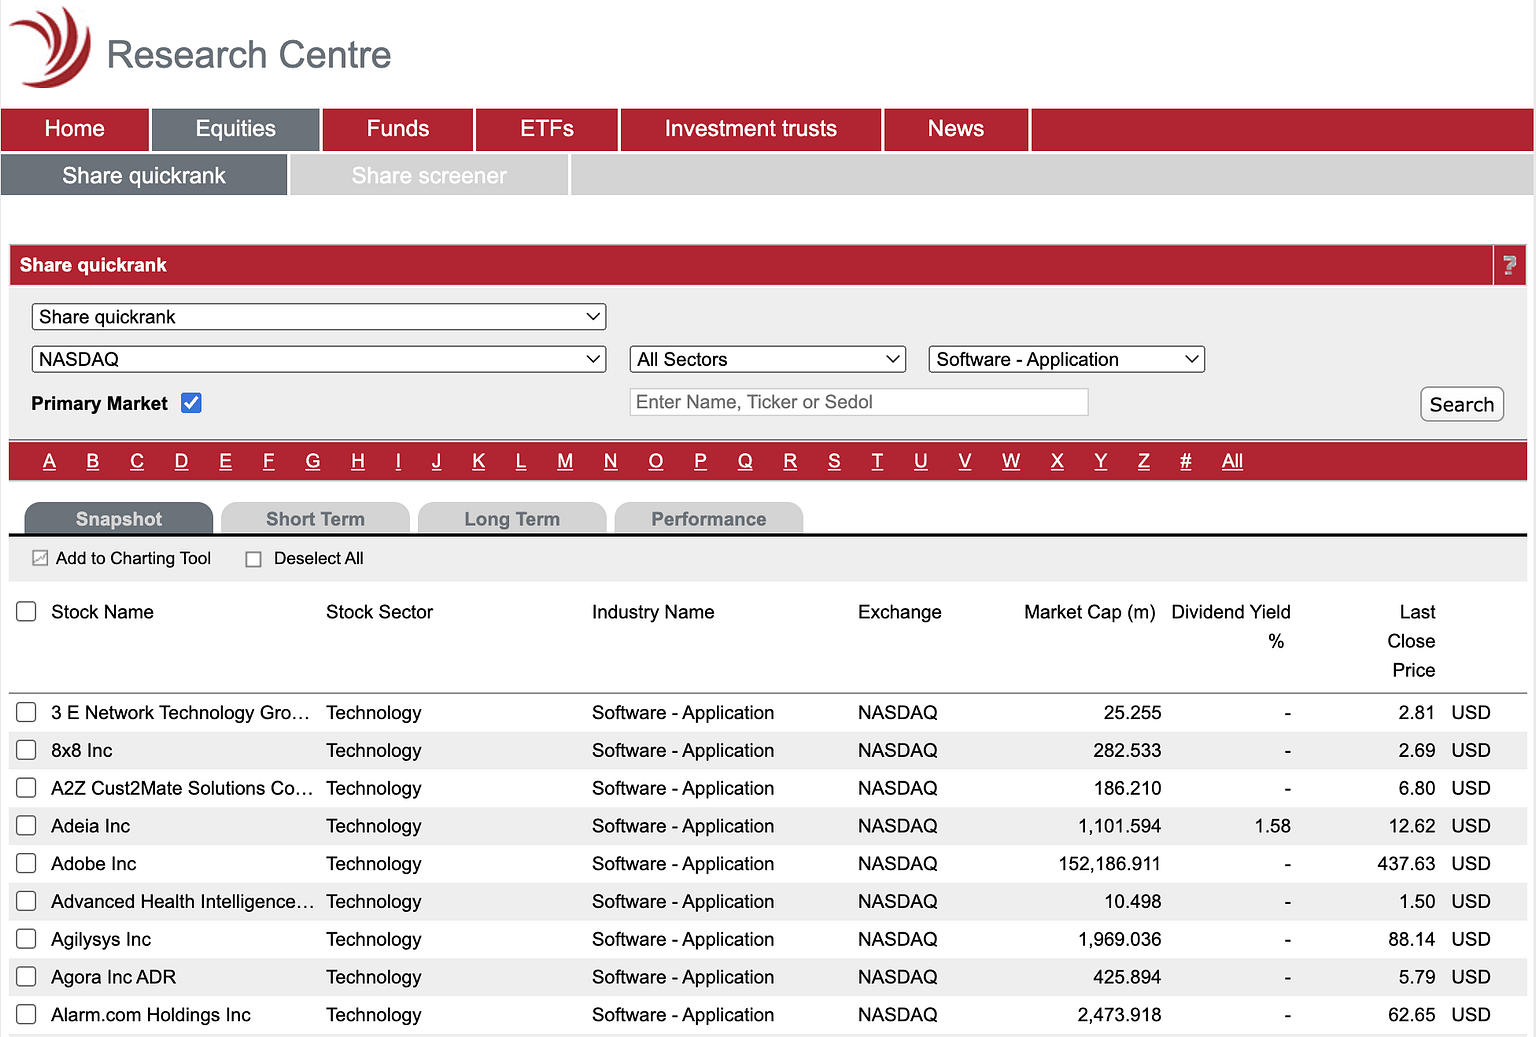Image resolution: width=1536 pixels, height=1037 pixels.
Task: Select the checkbox next to Adobe Inc
Action: point(26,863)
